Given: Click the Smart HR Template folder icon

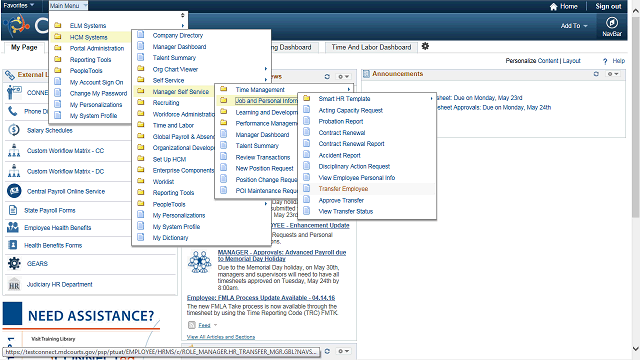Looking at the screenshot, I should coord(307,98).
